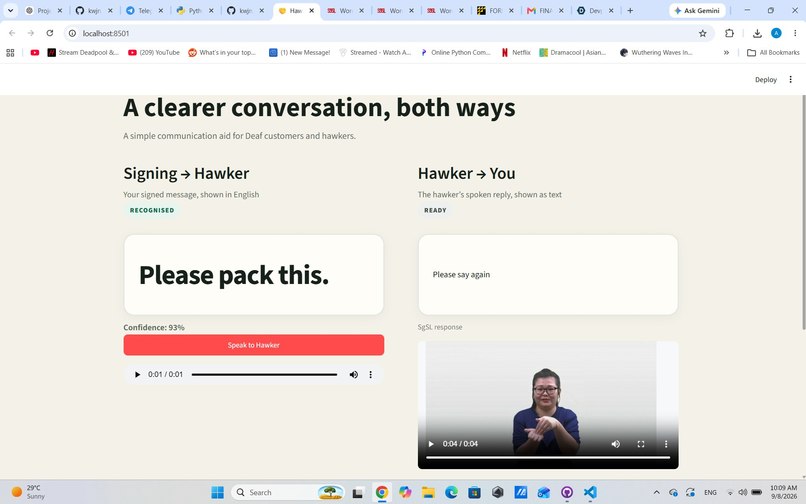Go back to the previous page
This screenshot has height=504, width=806.
click(x=12, y=33)
